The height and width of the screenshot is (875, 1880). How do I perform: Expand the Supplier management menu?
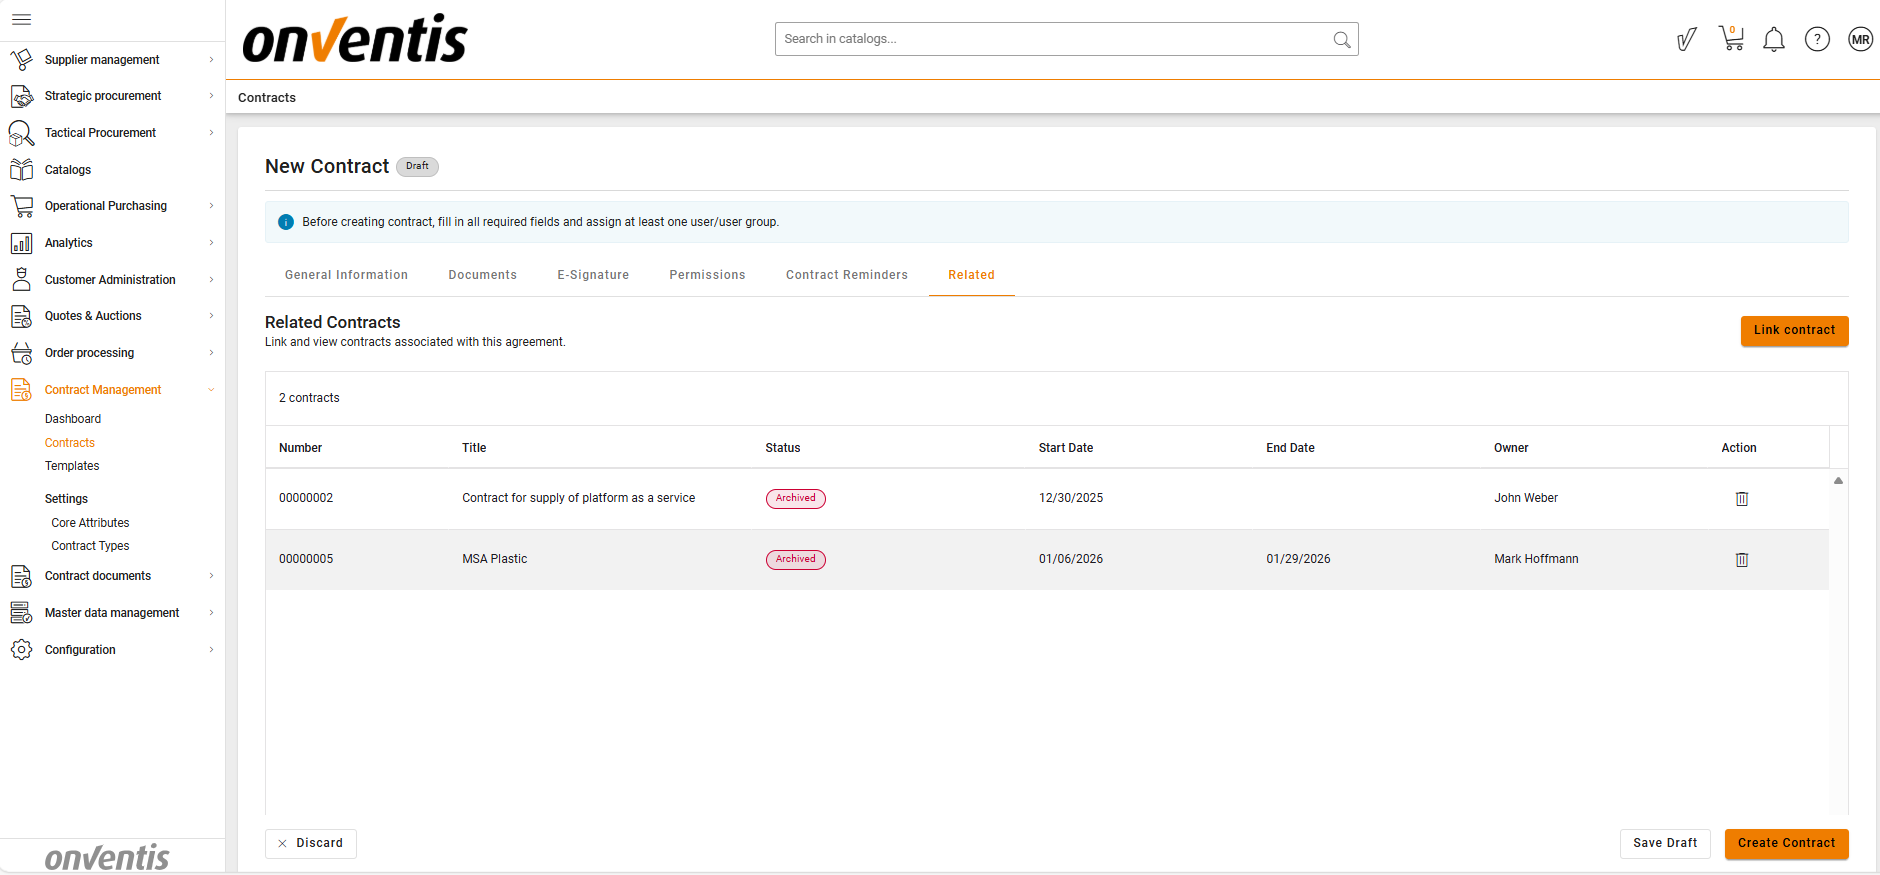102,60
